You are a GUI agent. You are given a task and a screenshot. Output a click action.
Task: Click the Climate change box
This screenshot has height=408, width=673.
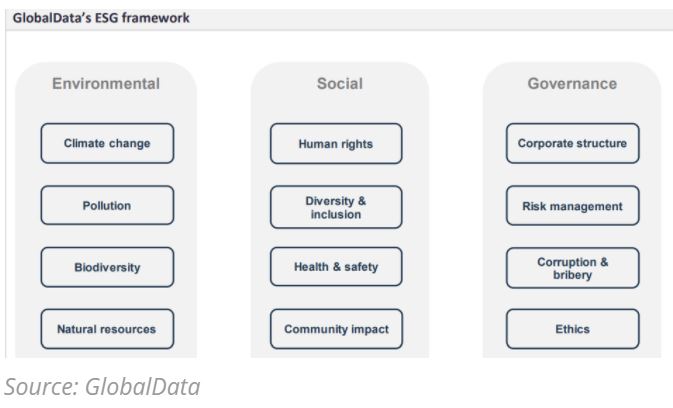[x=107, y=143]
